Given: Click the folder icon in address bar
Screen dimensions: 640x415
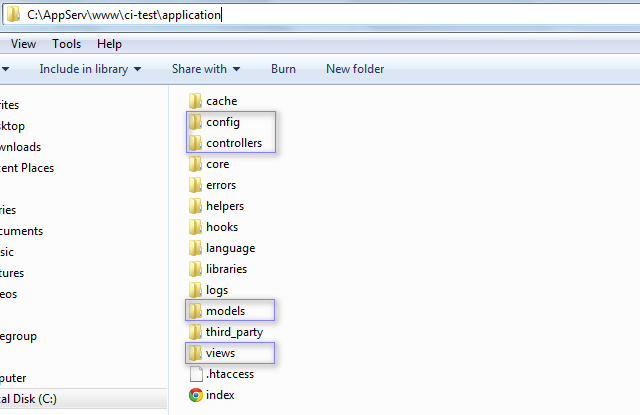Looking at the screenshot, I should (13, 14).
